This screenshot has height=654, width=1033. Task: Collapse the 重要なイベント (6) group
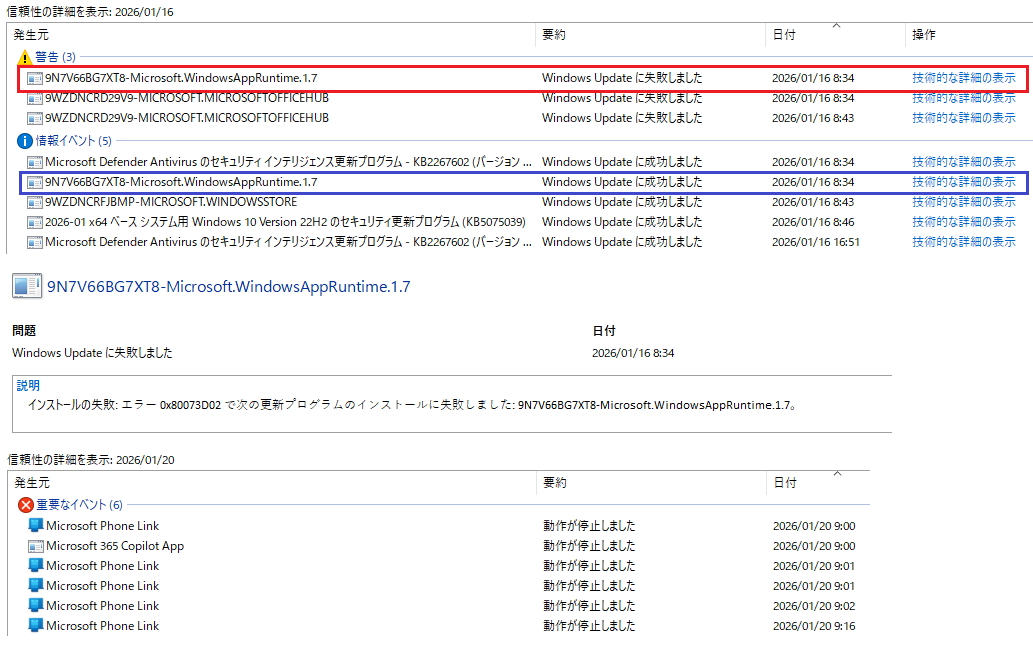click(x=79, y=505)
